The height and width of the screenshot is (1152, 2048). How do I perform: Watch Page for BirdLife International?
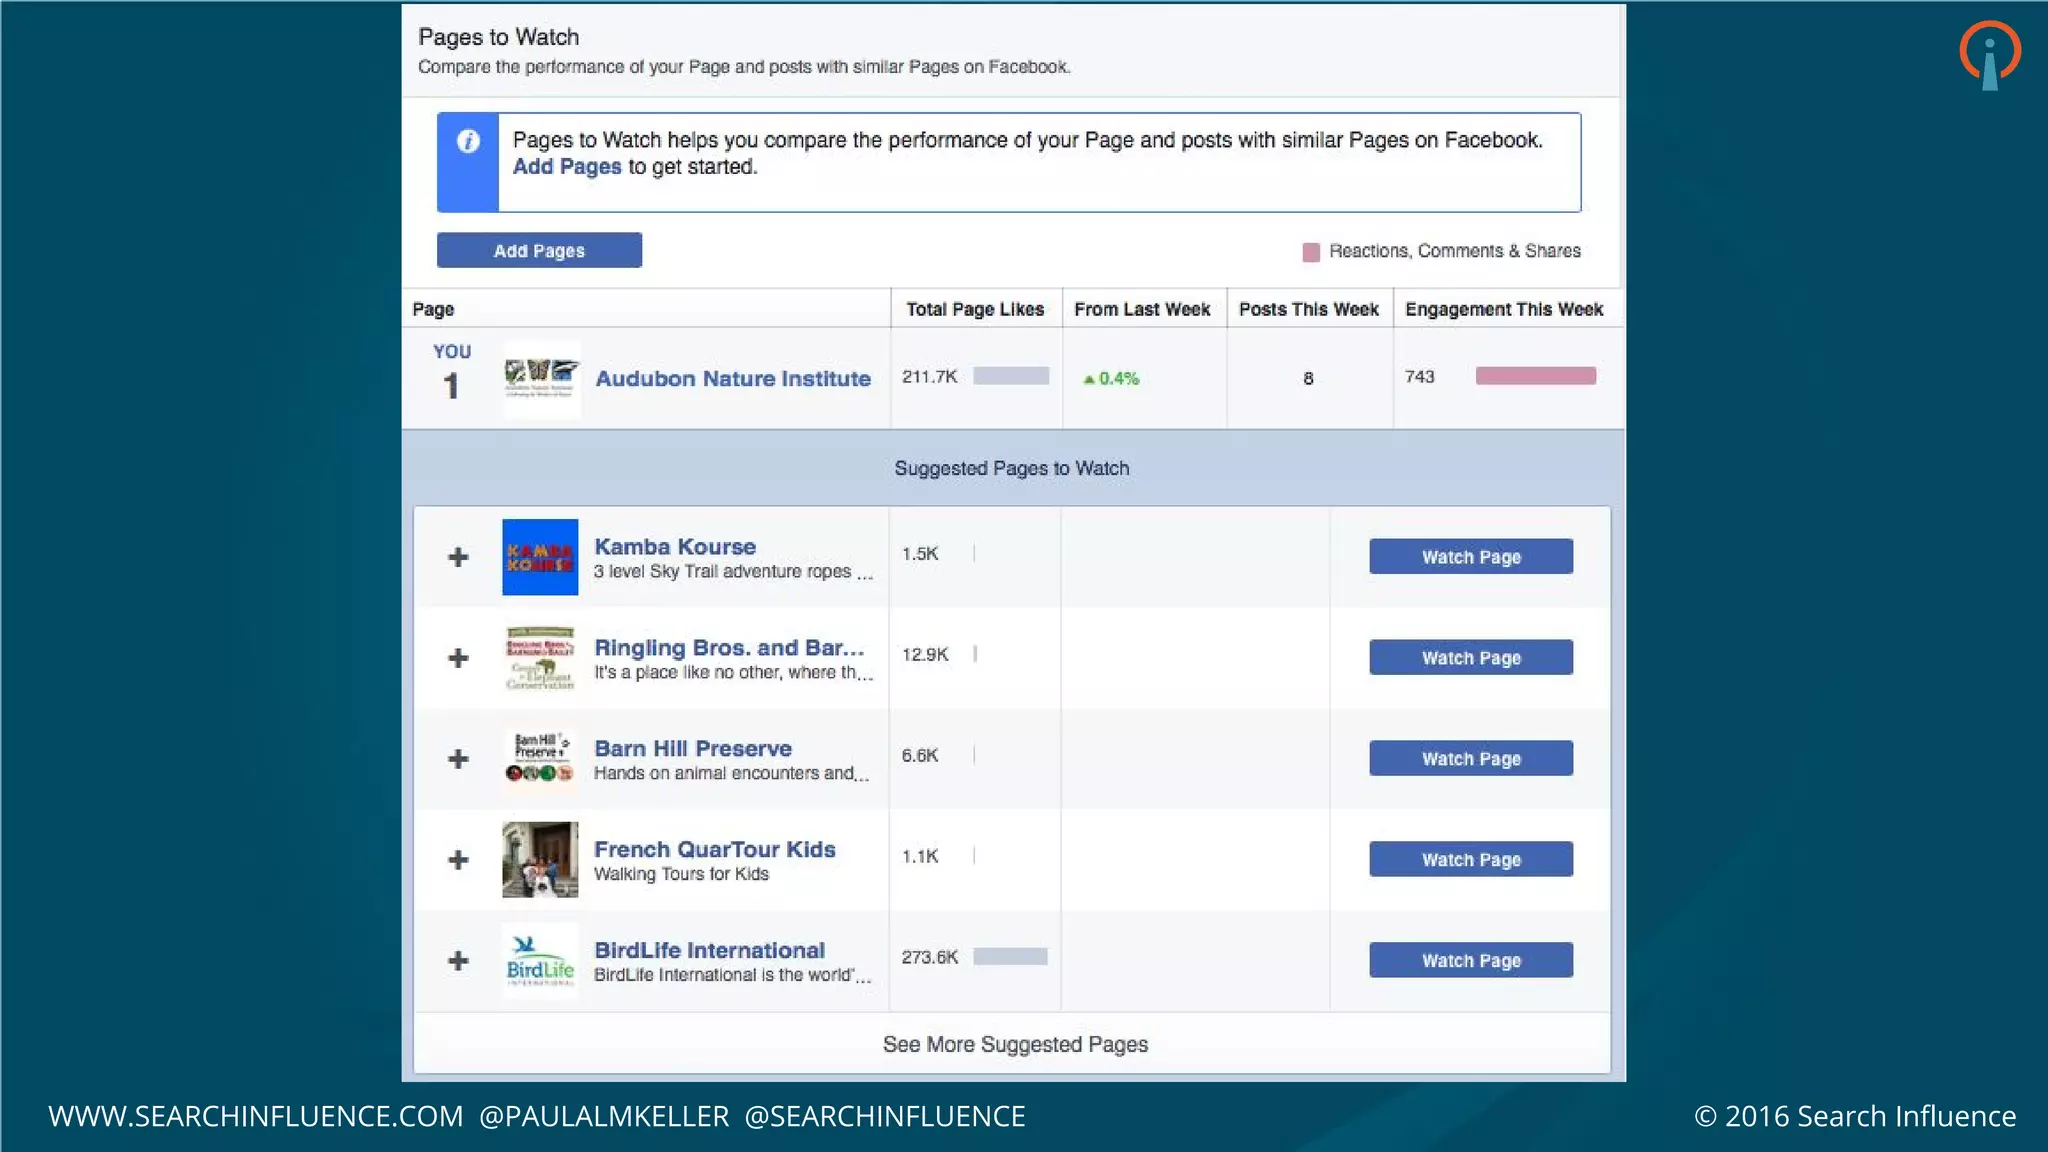(x=1470, y=961)
